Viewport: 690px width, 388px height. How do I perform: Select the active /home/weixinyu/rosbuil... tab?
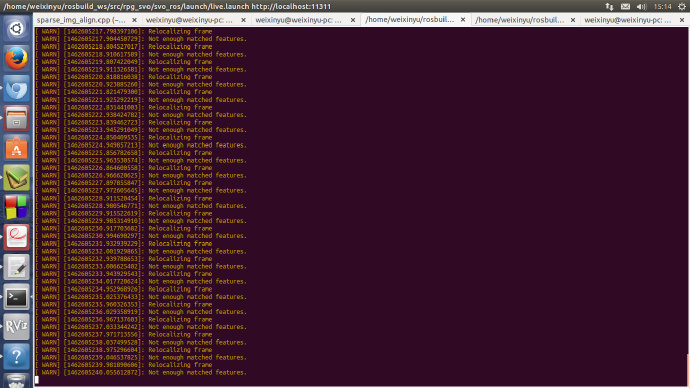point(410,20)
